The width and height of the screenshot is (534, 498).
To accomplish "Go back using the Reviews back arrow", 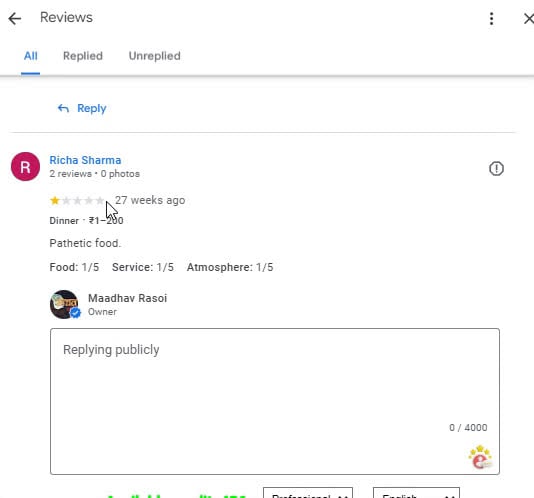I will (15, 18).
